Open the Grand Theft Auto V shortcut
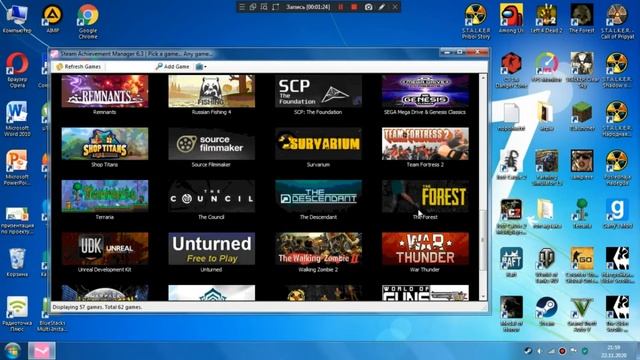640x360 pixels. (582, 314)
